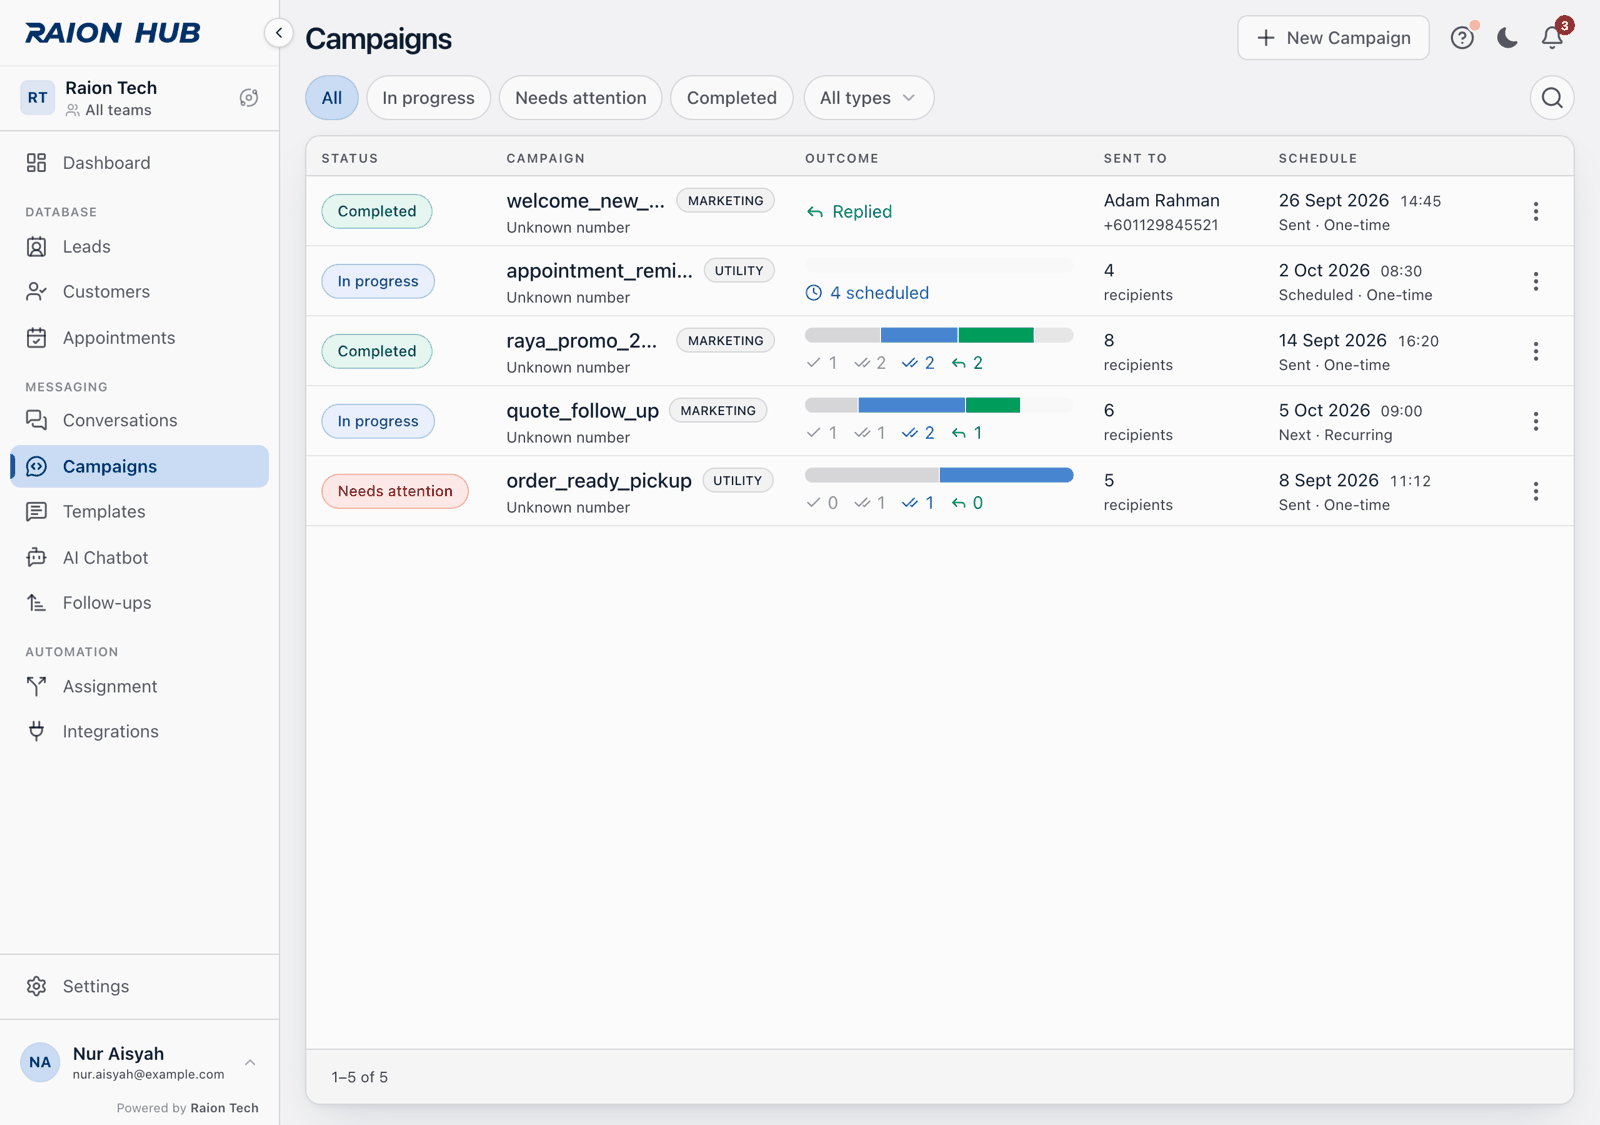The height and width of the screenshot is (1125, 1600).
Task: Click the OUTCOME column header
Action: (842, 158)
